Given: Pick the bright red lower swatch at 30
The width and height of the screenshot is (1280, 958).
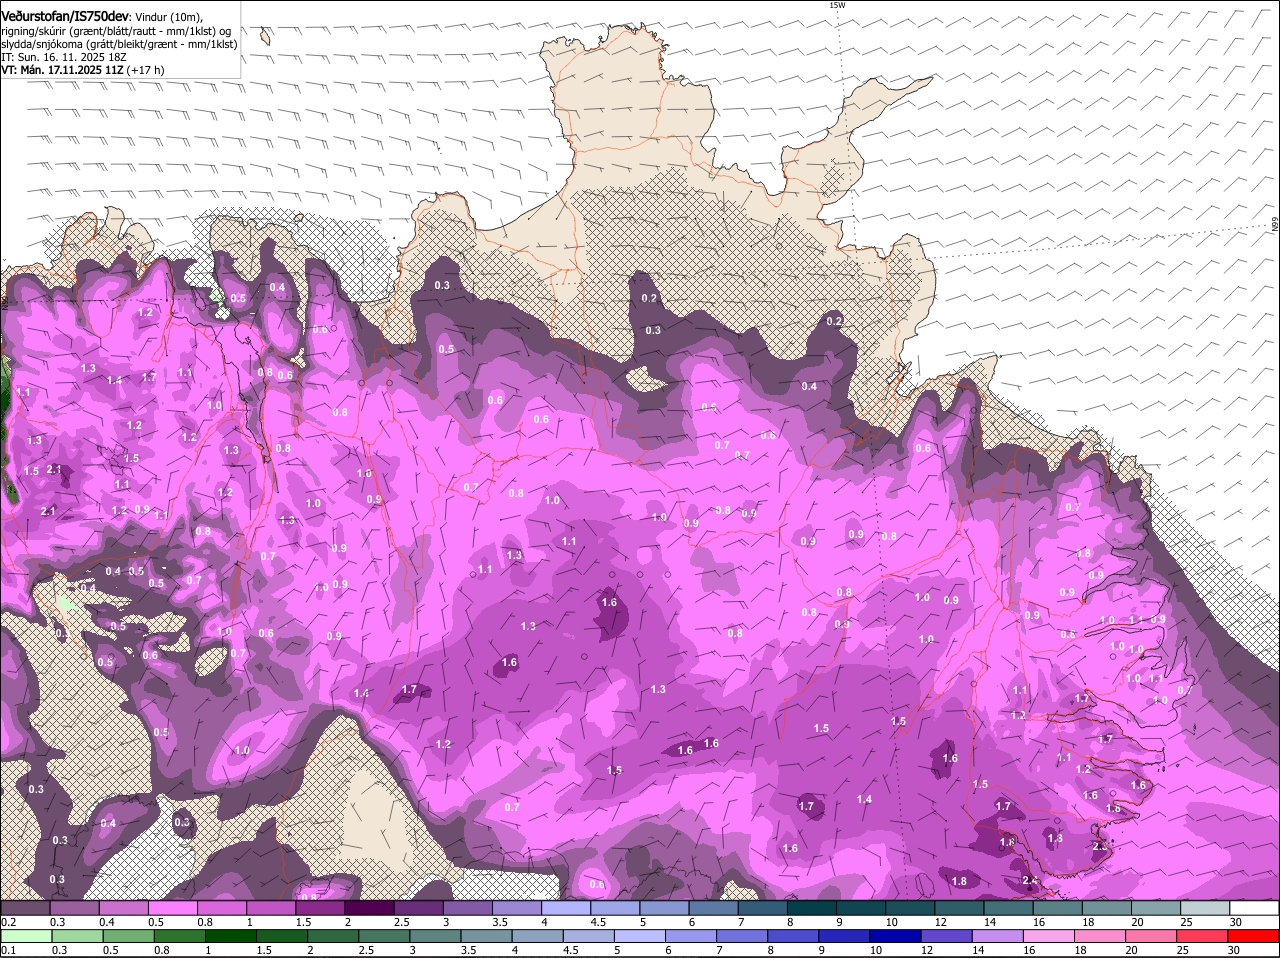Looking at the screenshot, I should click(x=1254, y=936).
